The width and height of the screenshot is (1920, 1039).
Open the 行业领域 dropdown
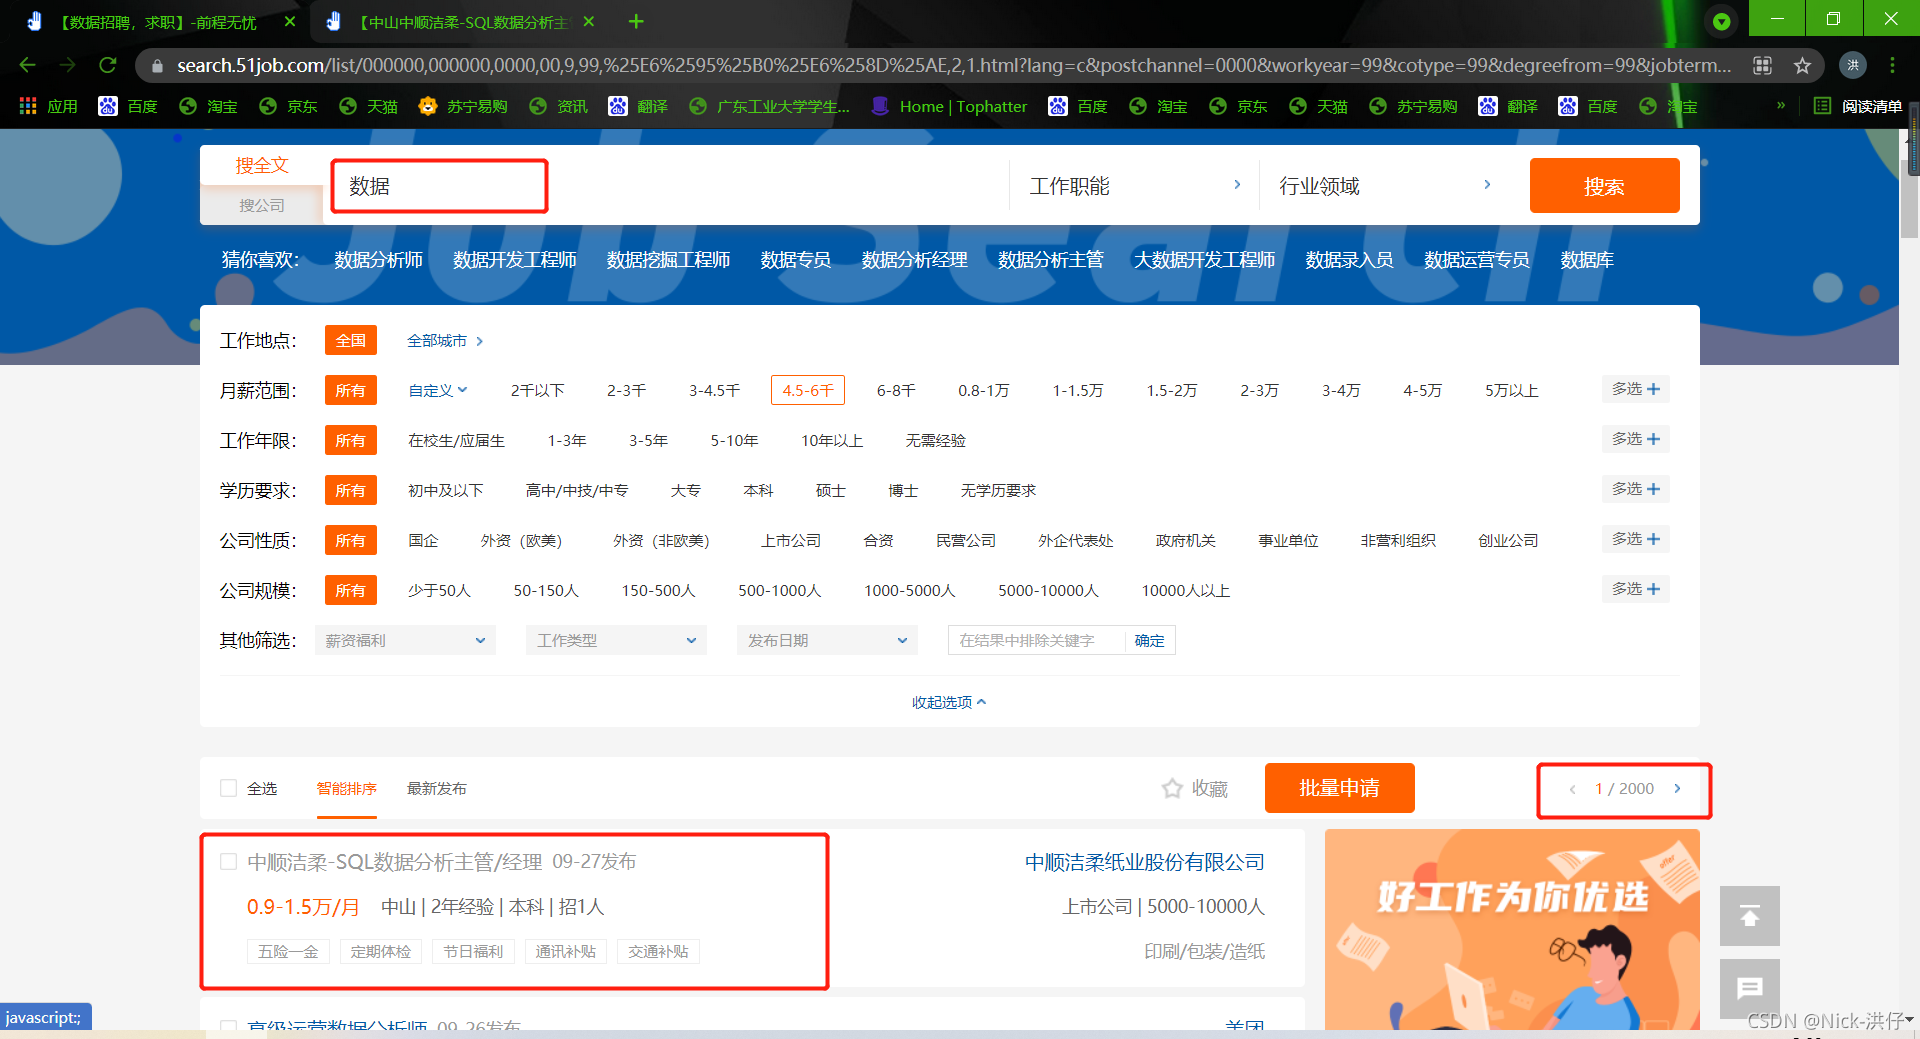coord(1385,186)
